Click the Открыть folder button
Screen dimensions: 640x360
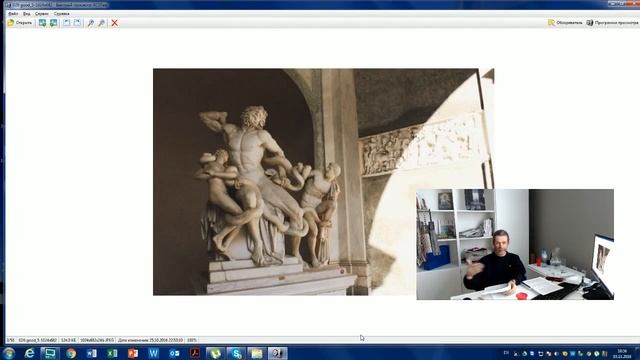coord(20,23)
